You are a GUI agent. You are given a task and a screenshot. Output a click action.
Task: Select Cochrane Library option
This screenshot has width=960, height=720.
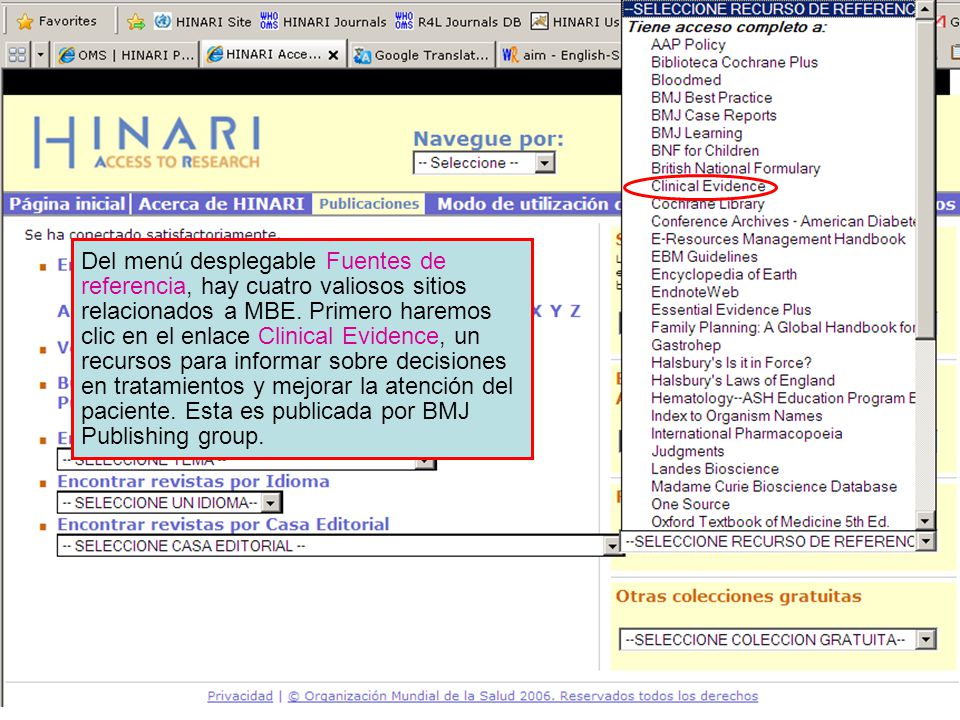708,204
